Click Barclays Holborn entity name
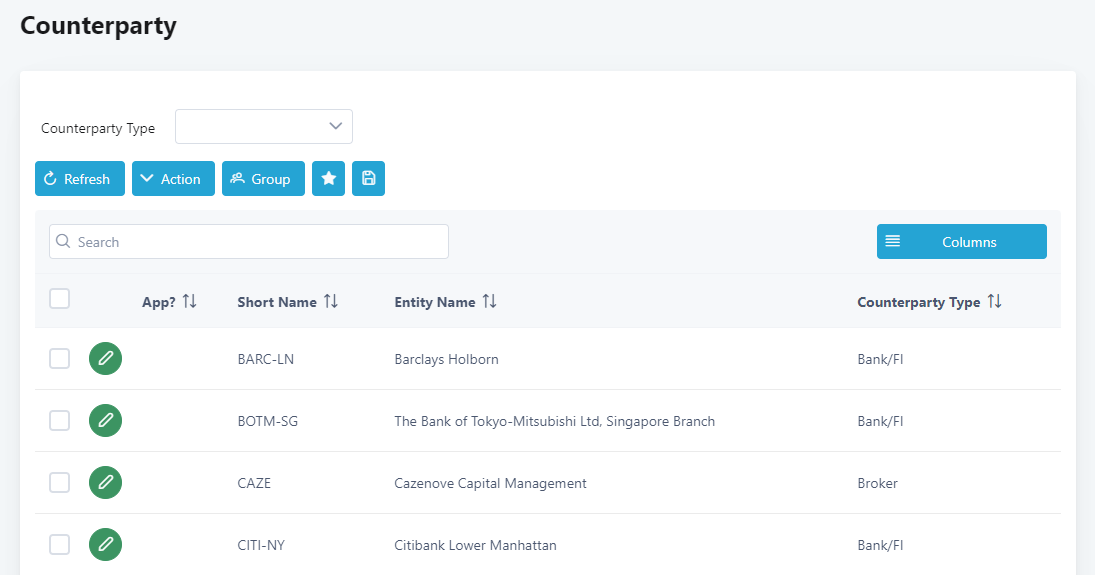The width and height of the screenshot is (1095, 575). 446,359
